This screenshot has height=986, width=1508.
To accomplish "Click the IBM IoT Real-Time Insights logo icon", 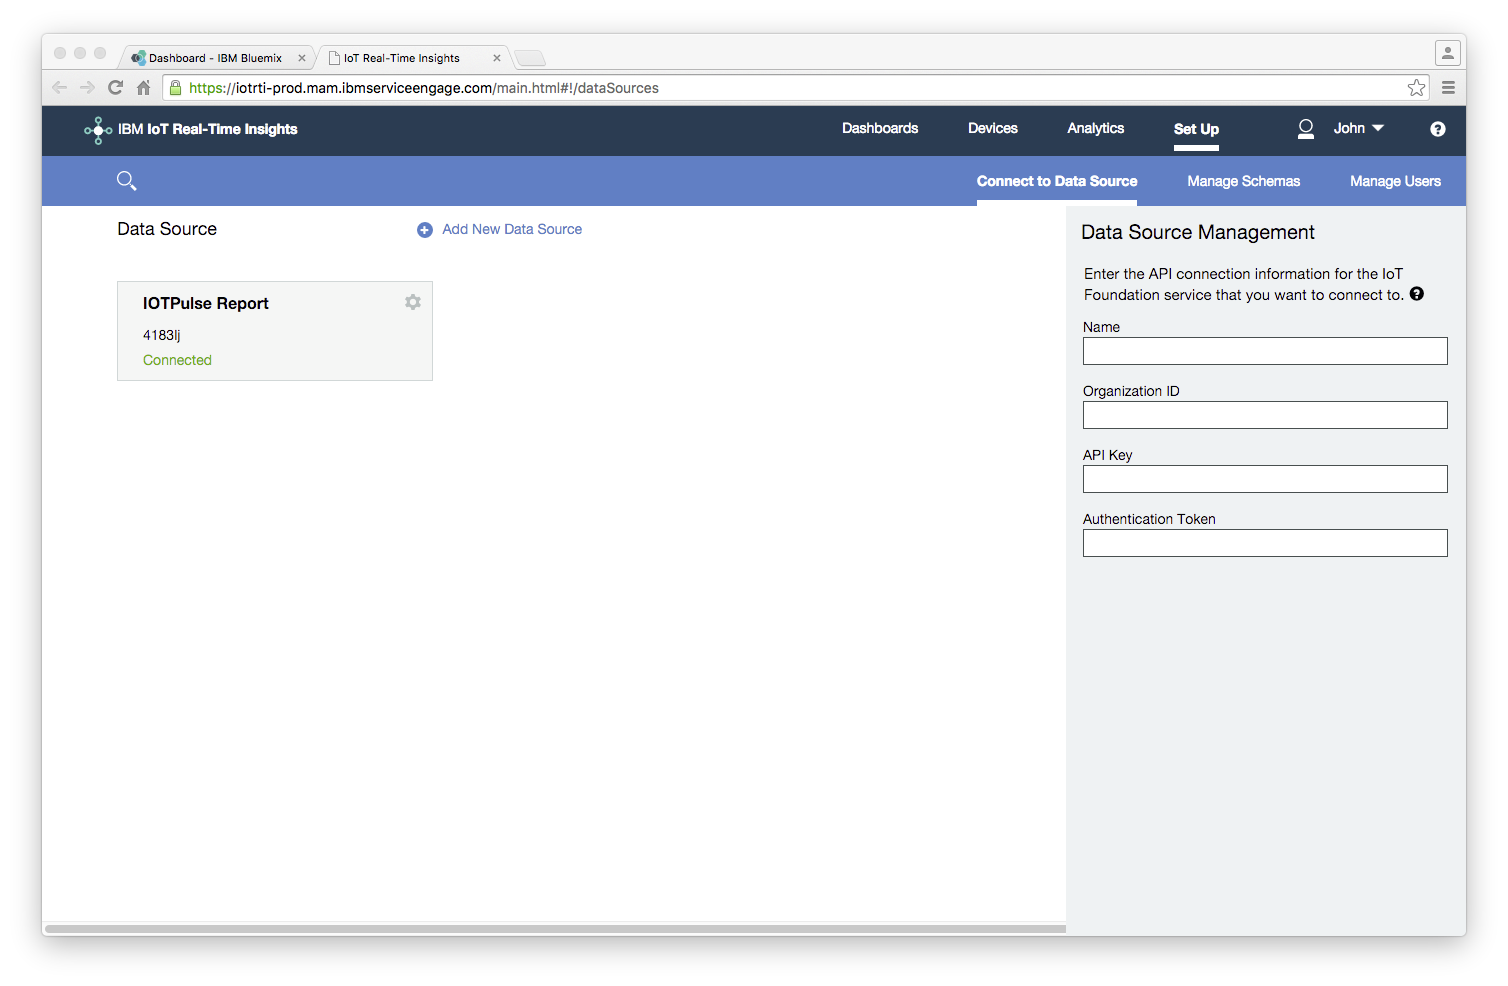I will 97,130.
